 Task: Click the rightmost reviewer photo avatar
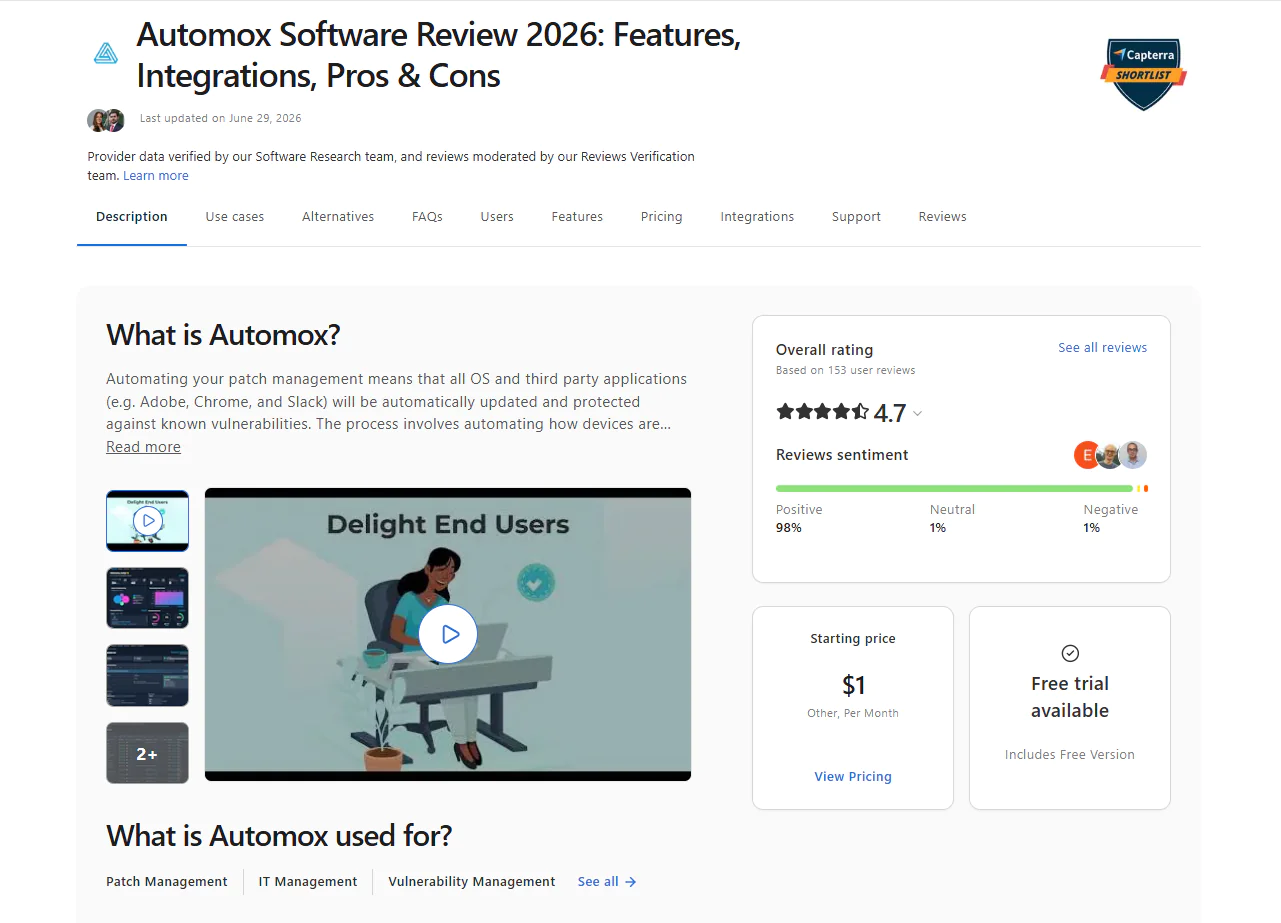tap(1132, 455)
